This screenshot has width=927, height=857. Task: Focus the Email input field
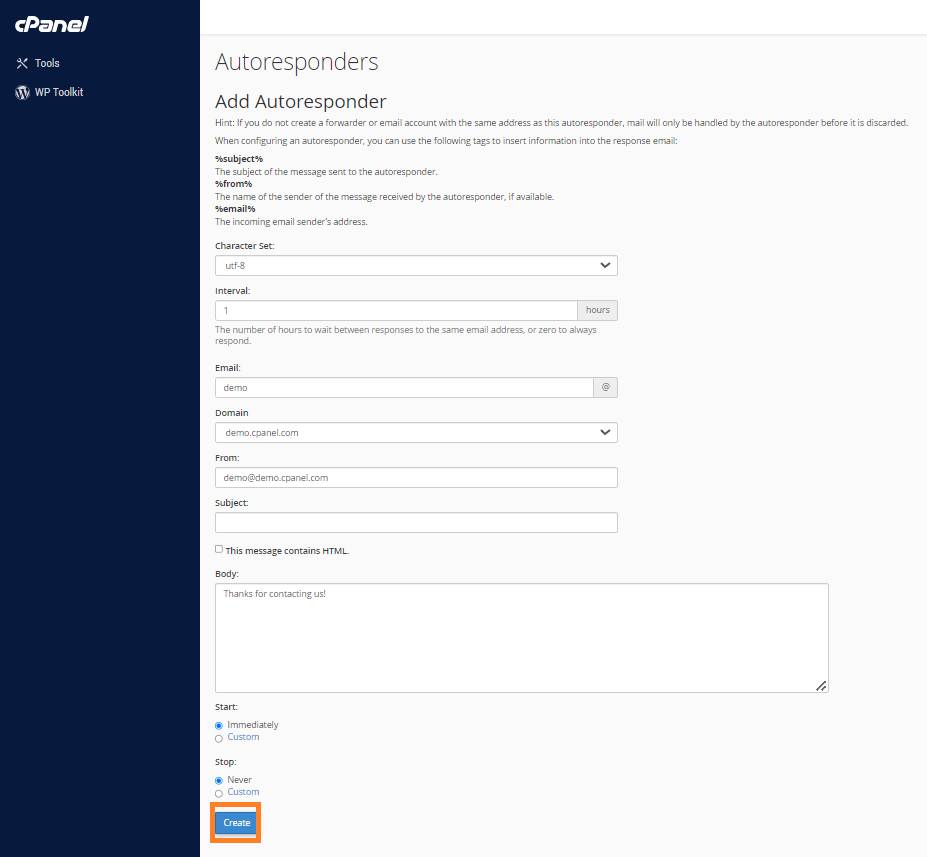(x=404, y=388)
